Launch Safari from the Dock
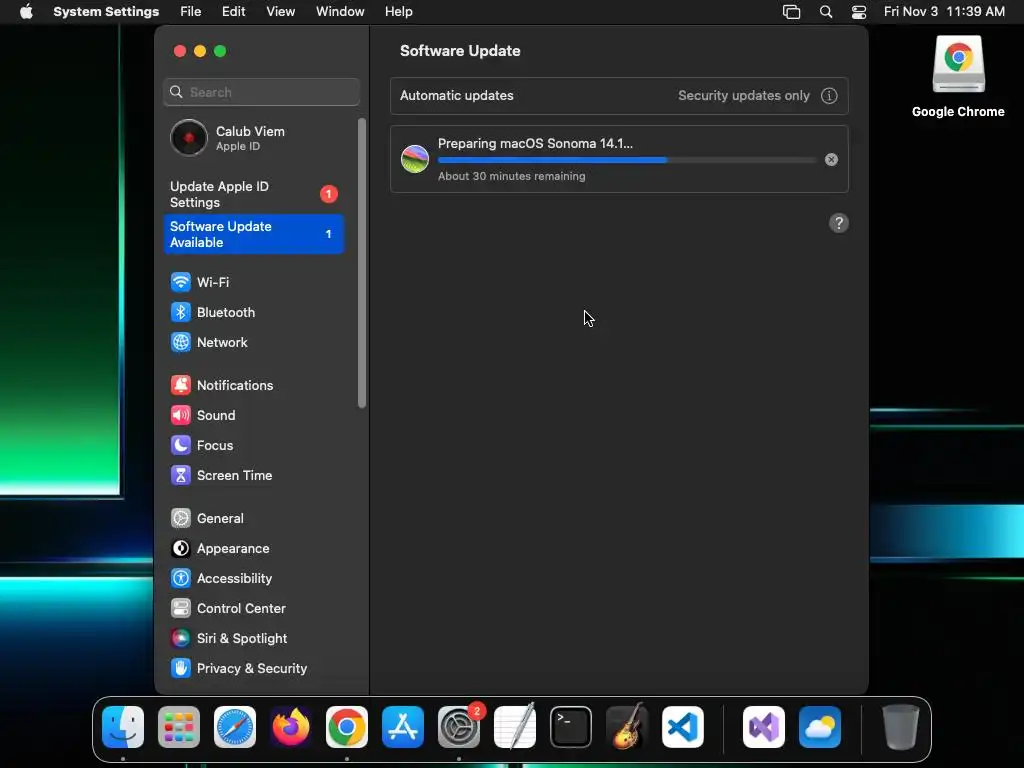The image size is (1024, 768). click(x=235, y=727)
